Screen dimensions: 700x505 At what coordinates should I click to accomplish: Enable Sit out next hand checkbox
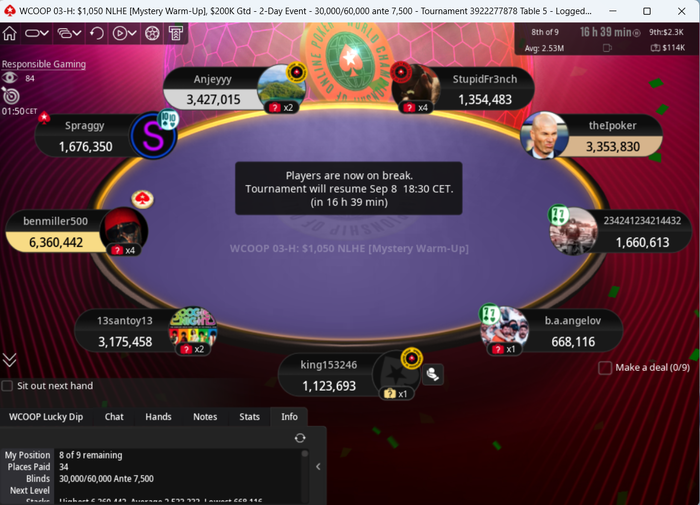pyautogui.click(x=7, y=385)
